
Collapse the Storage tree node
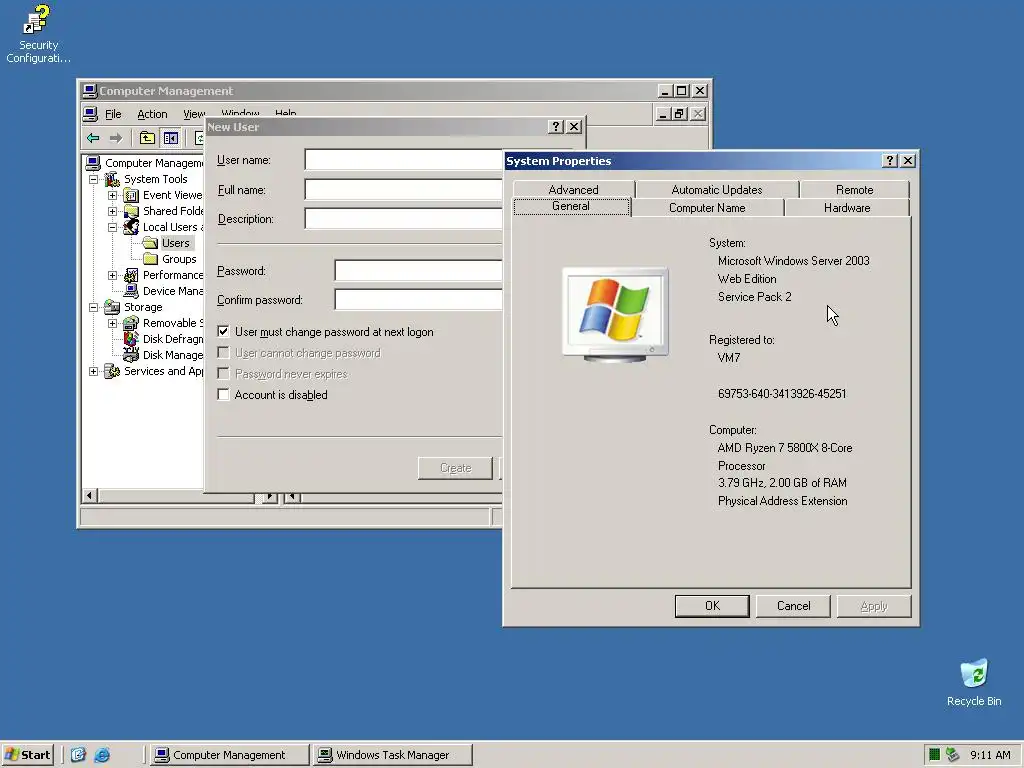pyautogui.click(x=93, y=307)
